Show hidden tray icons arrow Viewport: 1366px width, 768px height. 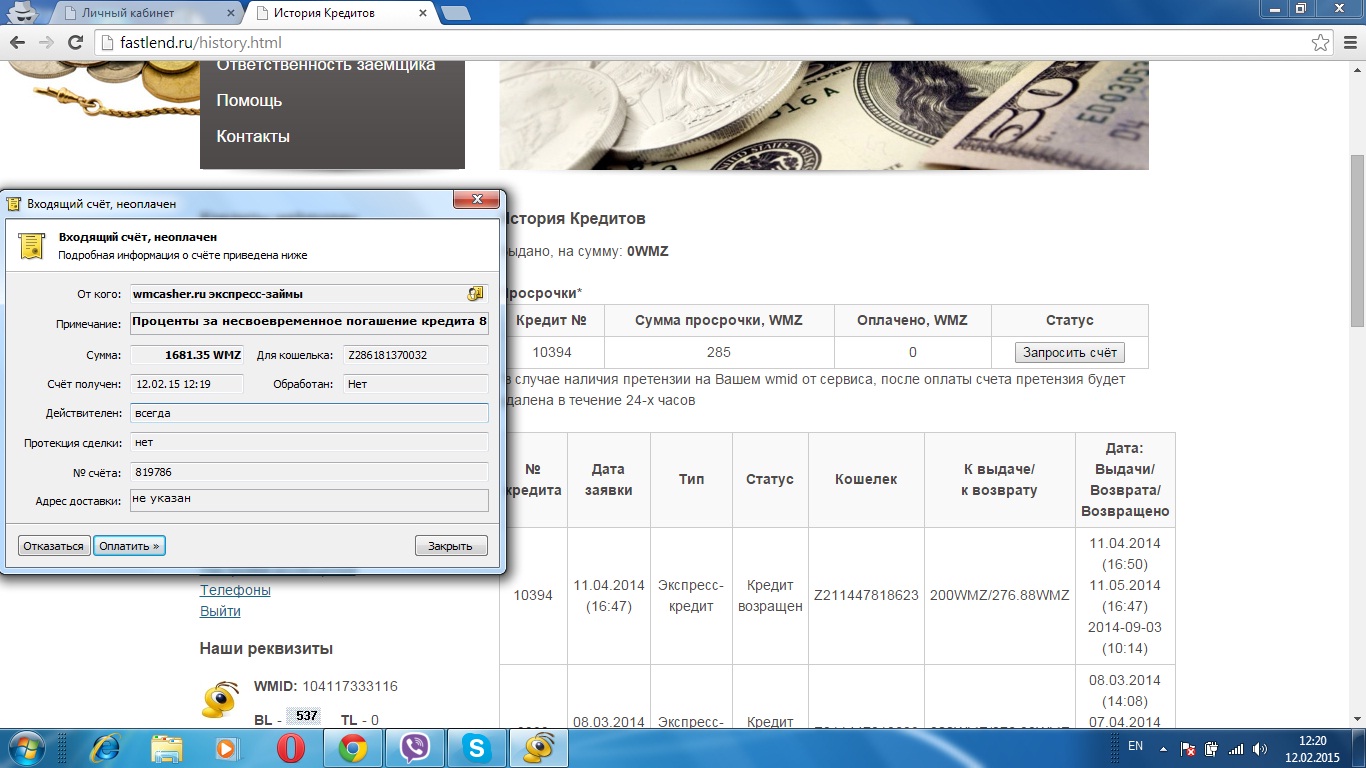[1163, 748]
